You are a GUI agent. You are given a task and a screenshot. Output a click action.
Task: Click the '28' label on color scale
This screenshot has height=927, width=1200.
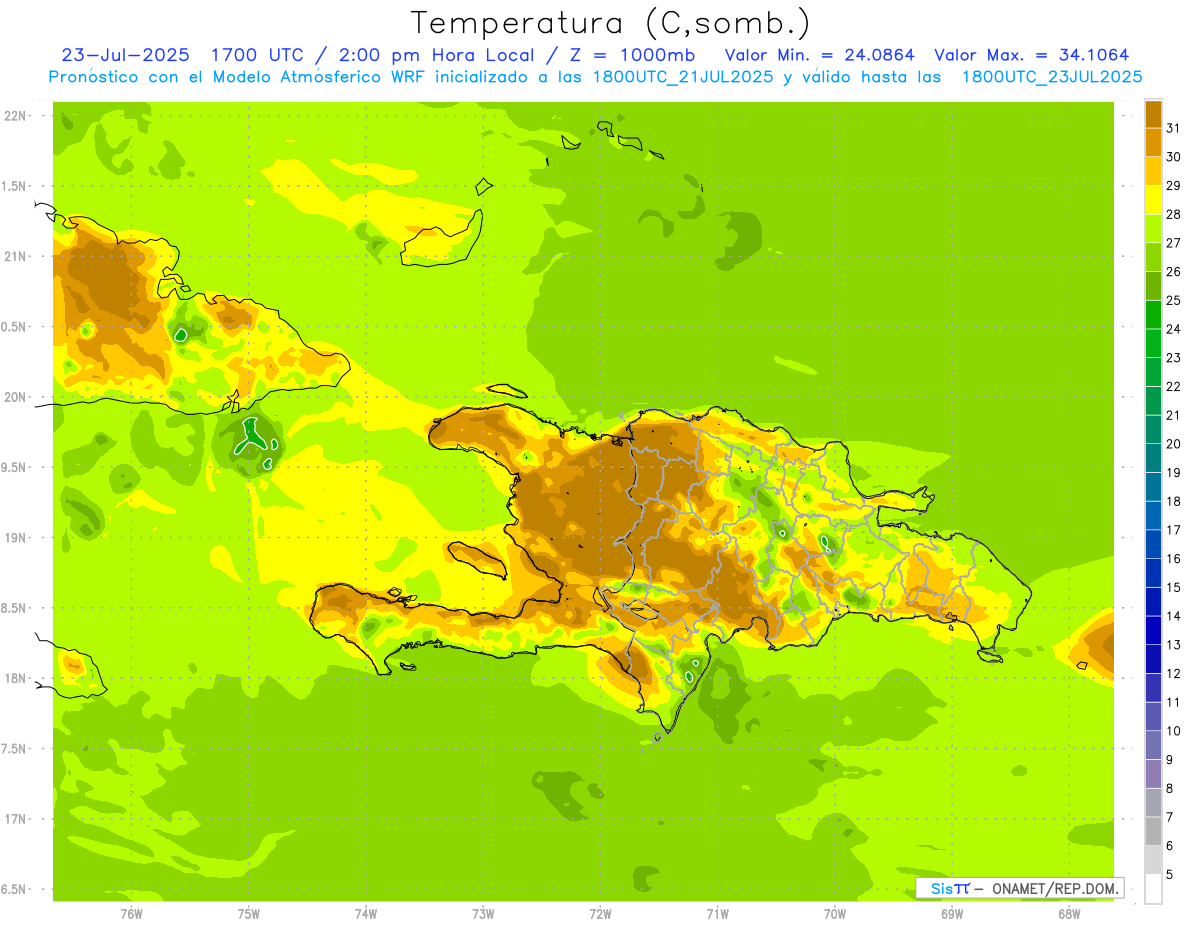[1173, 214]
